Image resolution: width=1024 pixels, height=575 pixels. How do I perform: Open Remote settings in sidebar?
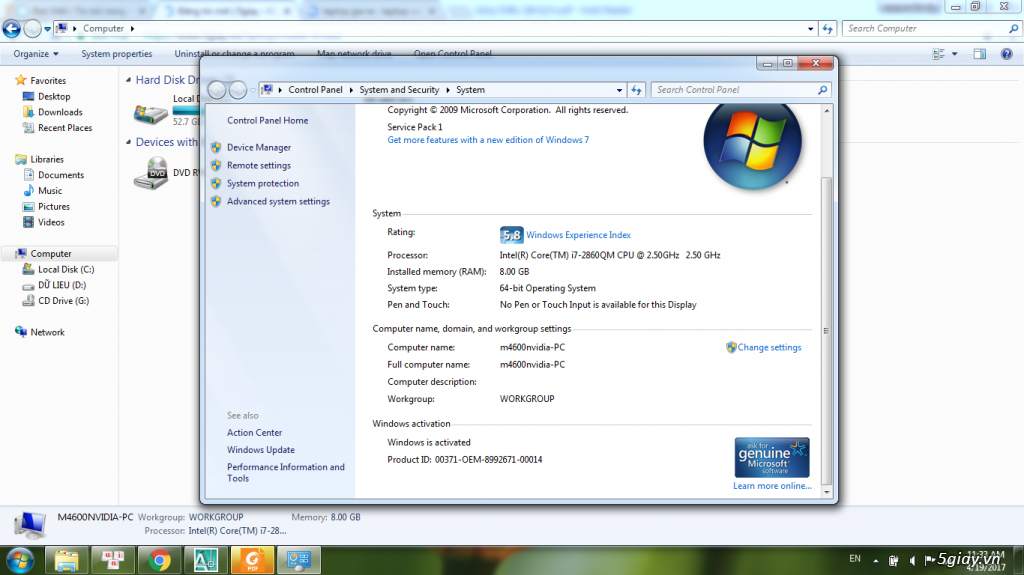259,166
